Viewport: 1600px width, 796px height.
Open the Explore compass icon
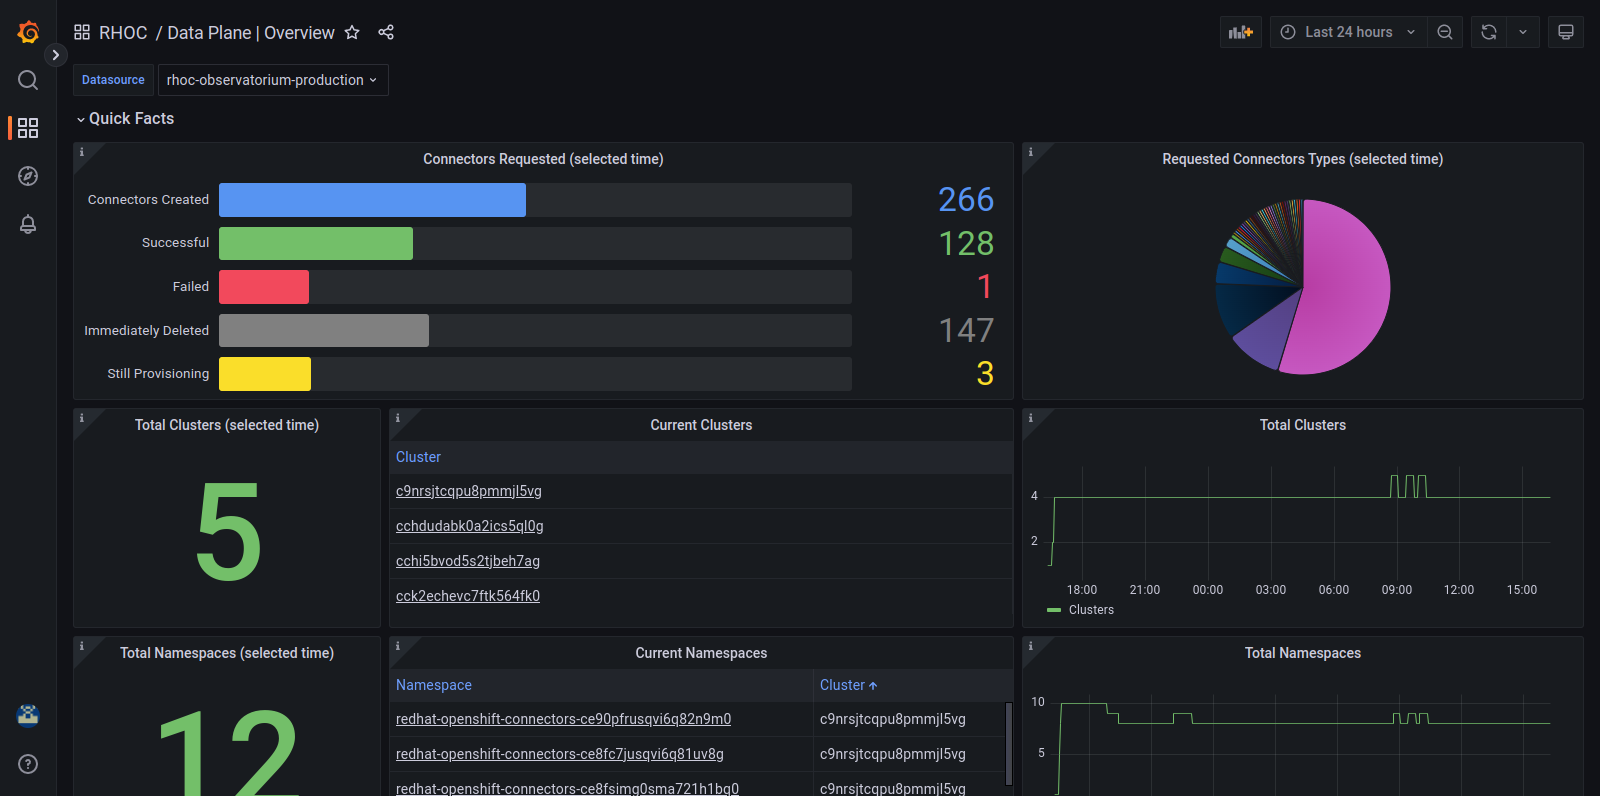pyautogui.click(x=28, y=176)
